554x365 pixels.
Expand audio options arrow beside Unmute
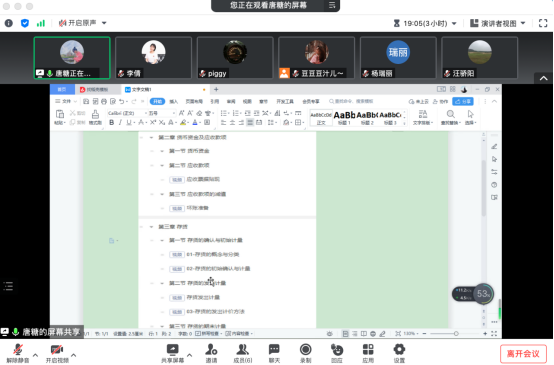pos(35,355)
